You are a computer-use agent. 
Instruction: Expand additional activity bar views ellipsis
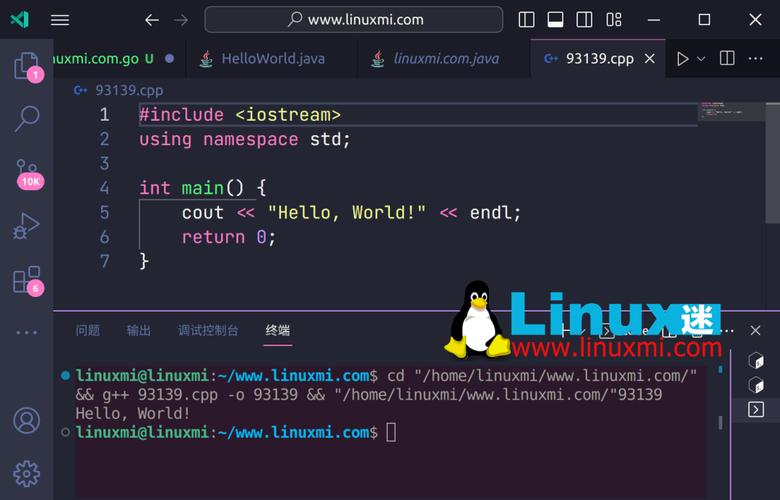click(26, 331)
